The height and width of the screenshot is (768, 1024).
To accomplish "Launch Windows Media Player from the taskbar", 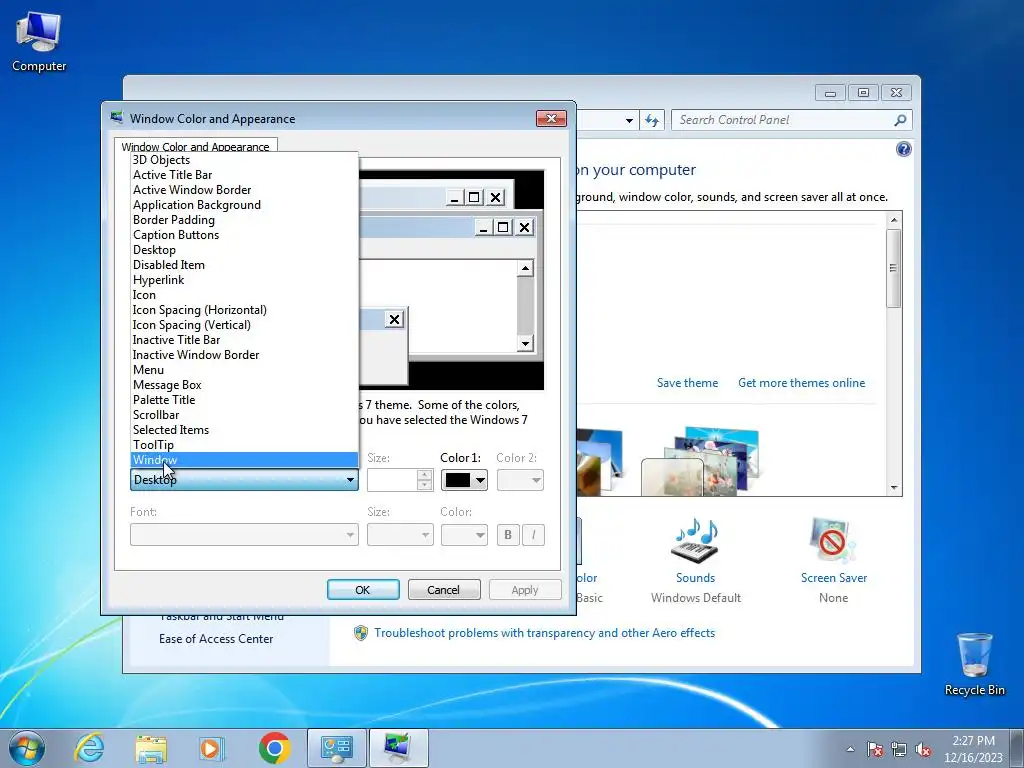I will click(212, 748).
